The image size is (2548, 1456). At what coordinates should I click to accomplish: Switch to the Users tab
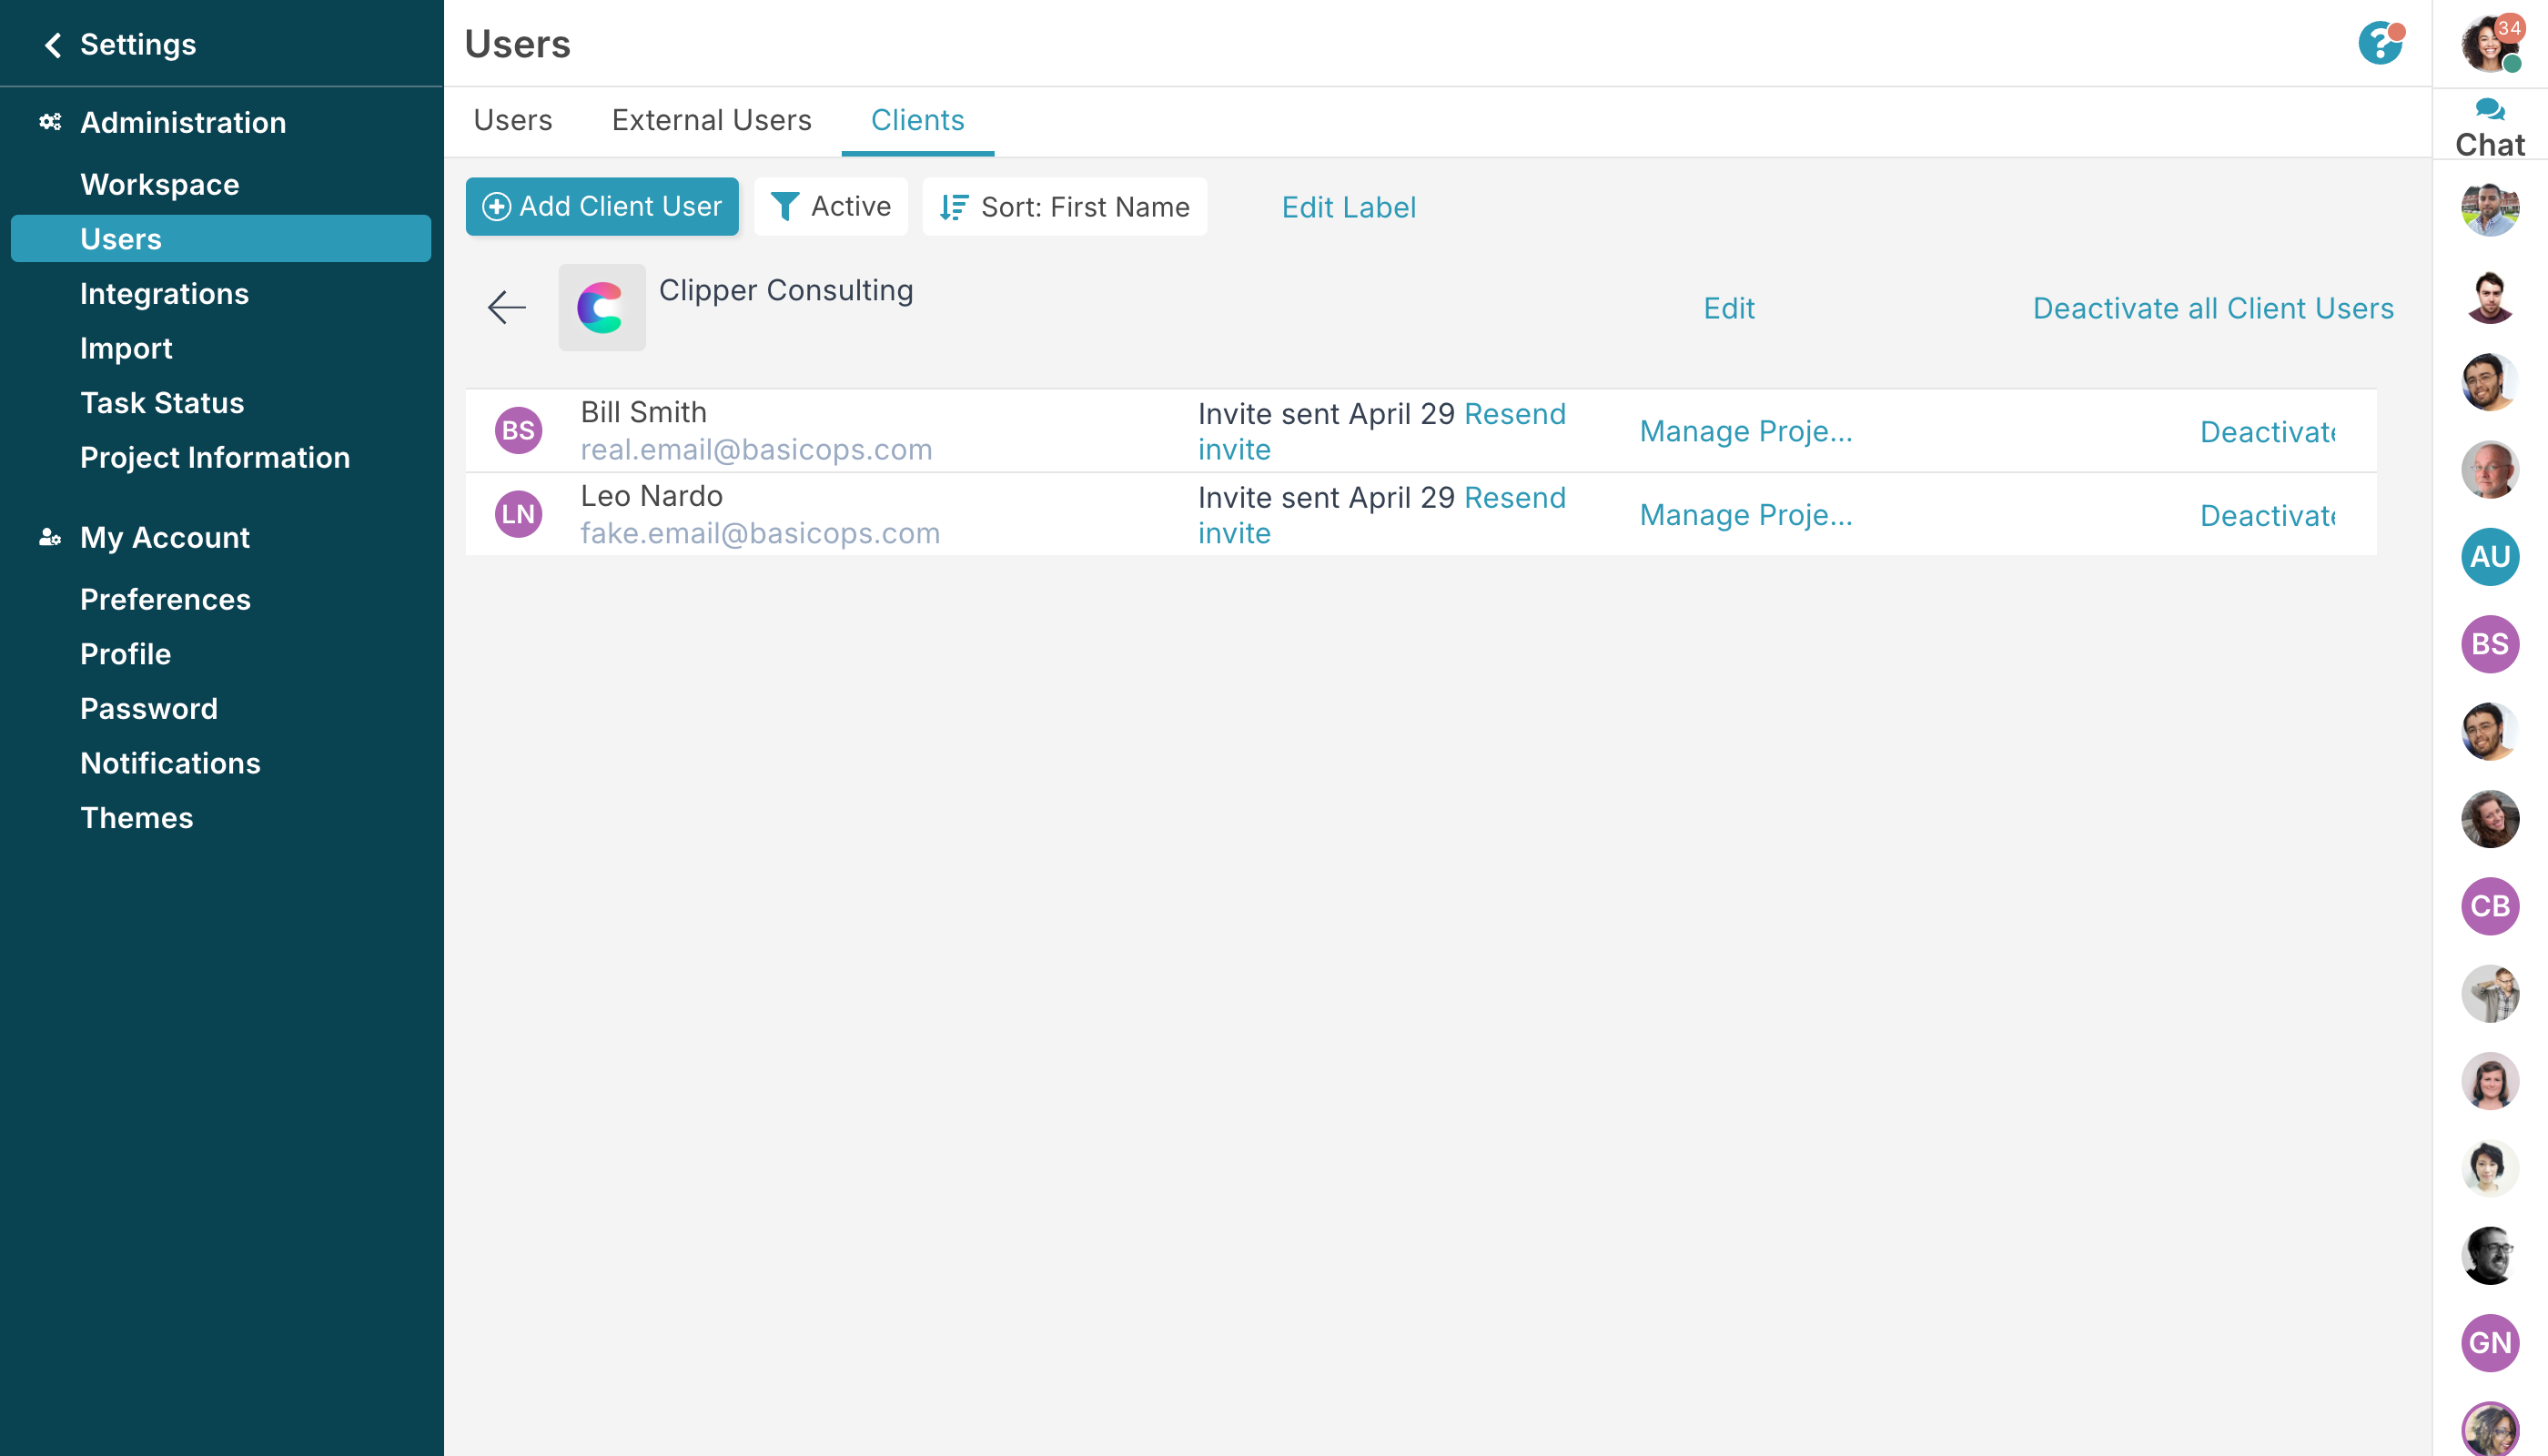[x=512, y=120]
